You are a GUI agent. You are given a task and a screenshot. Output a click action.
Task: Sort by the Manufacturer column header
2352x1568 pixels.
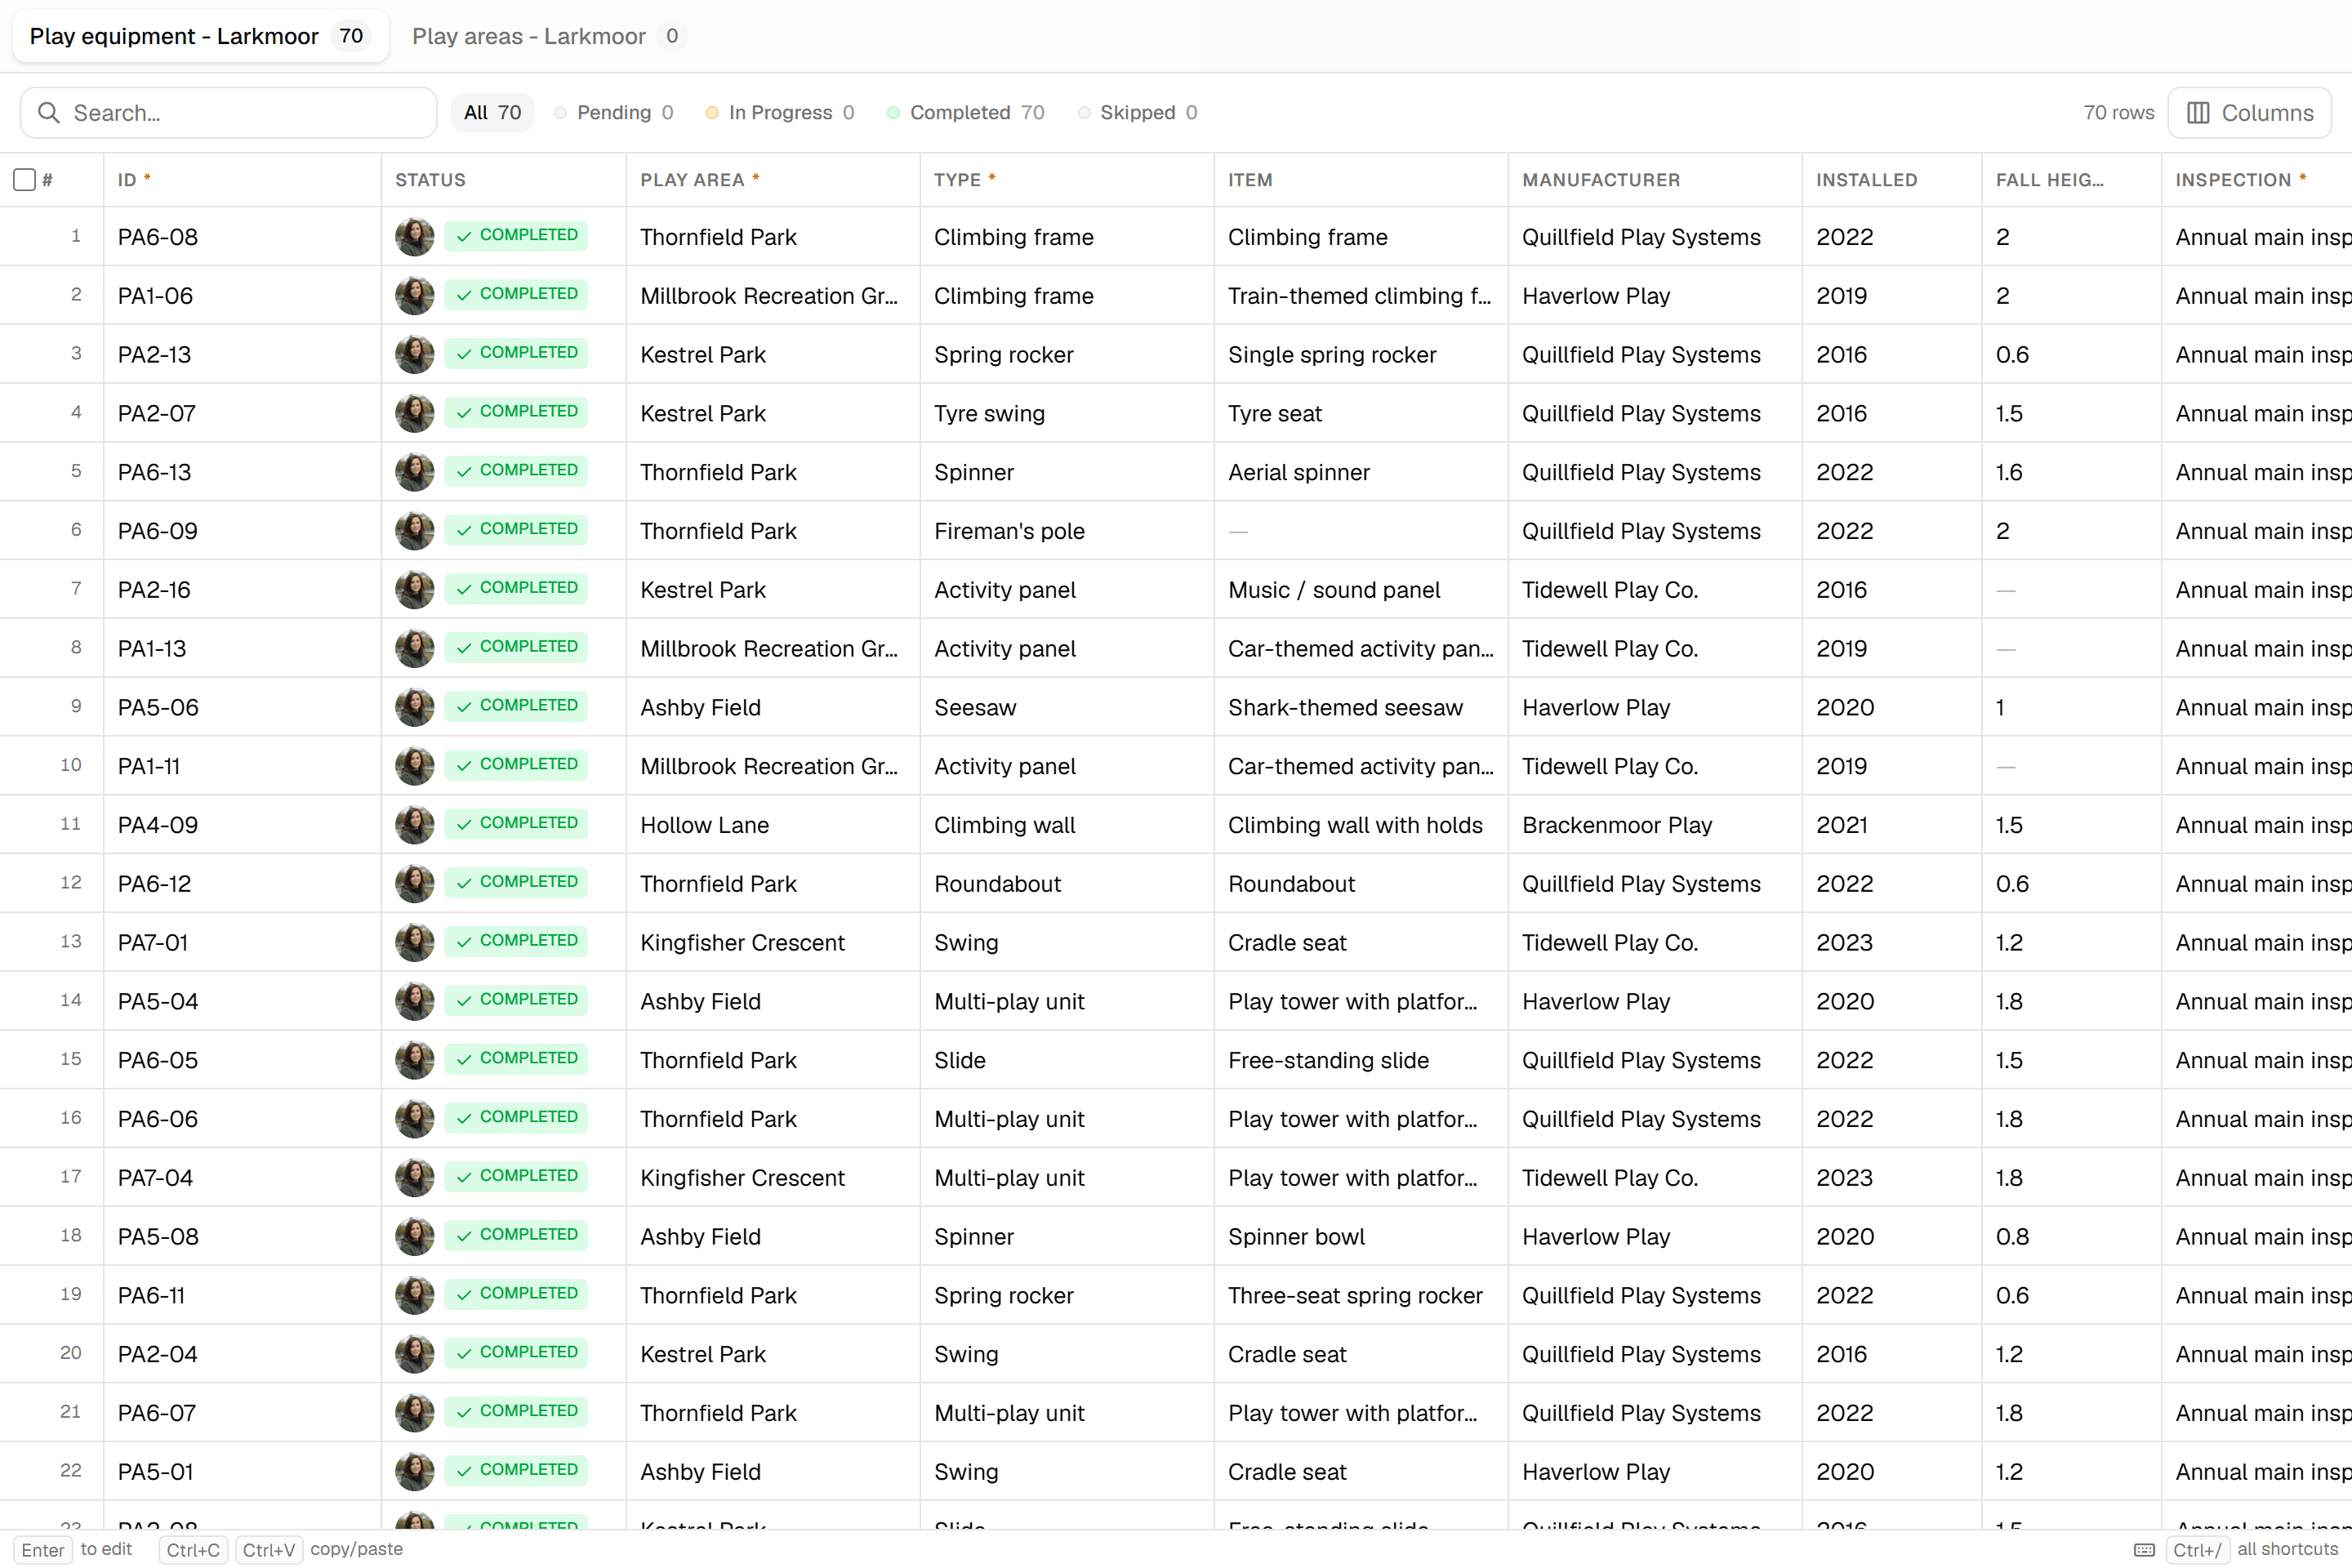coord(1601,180)
